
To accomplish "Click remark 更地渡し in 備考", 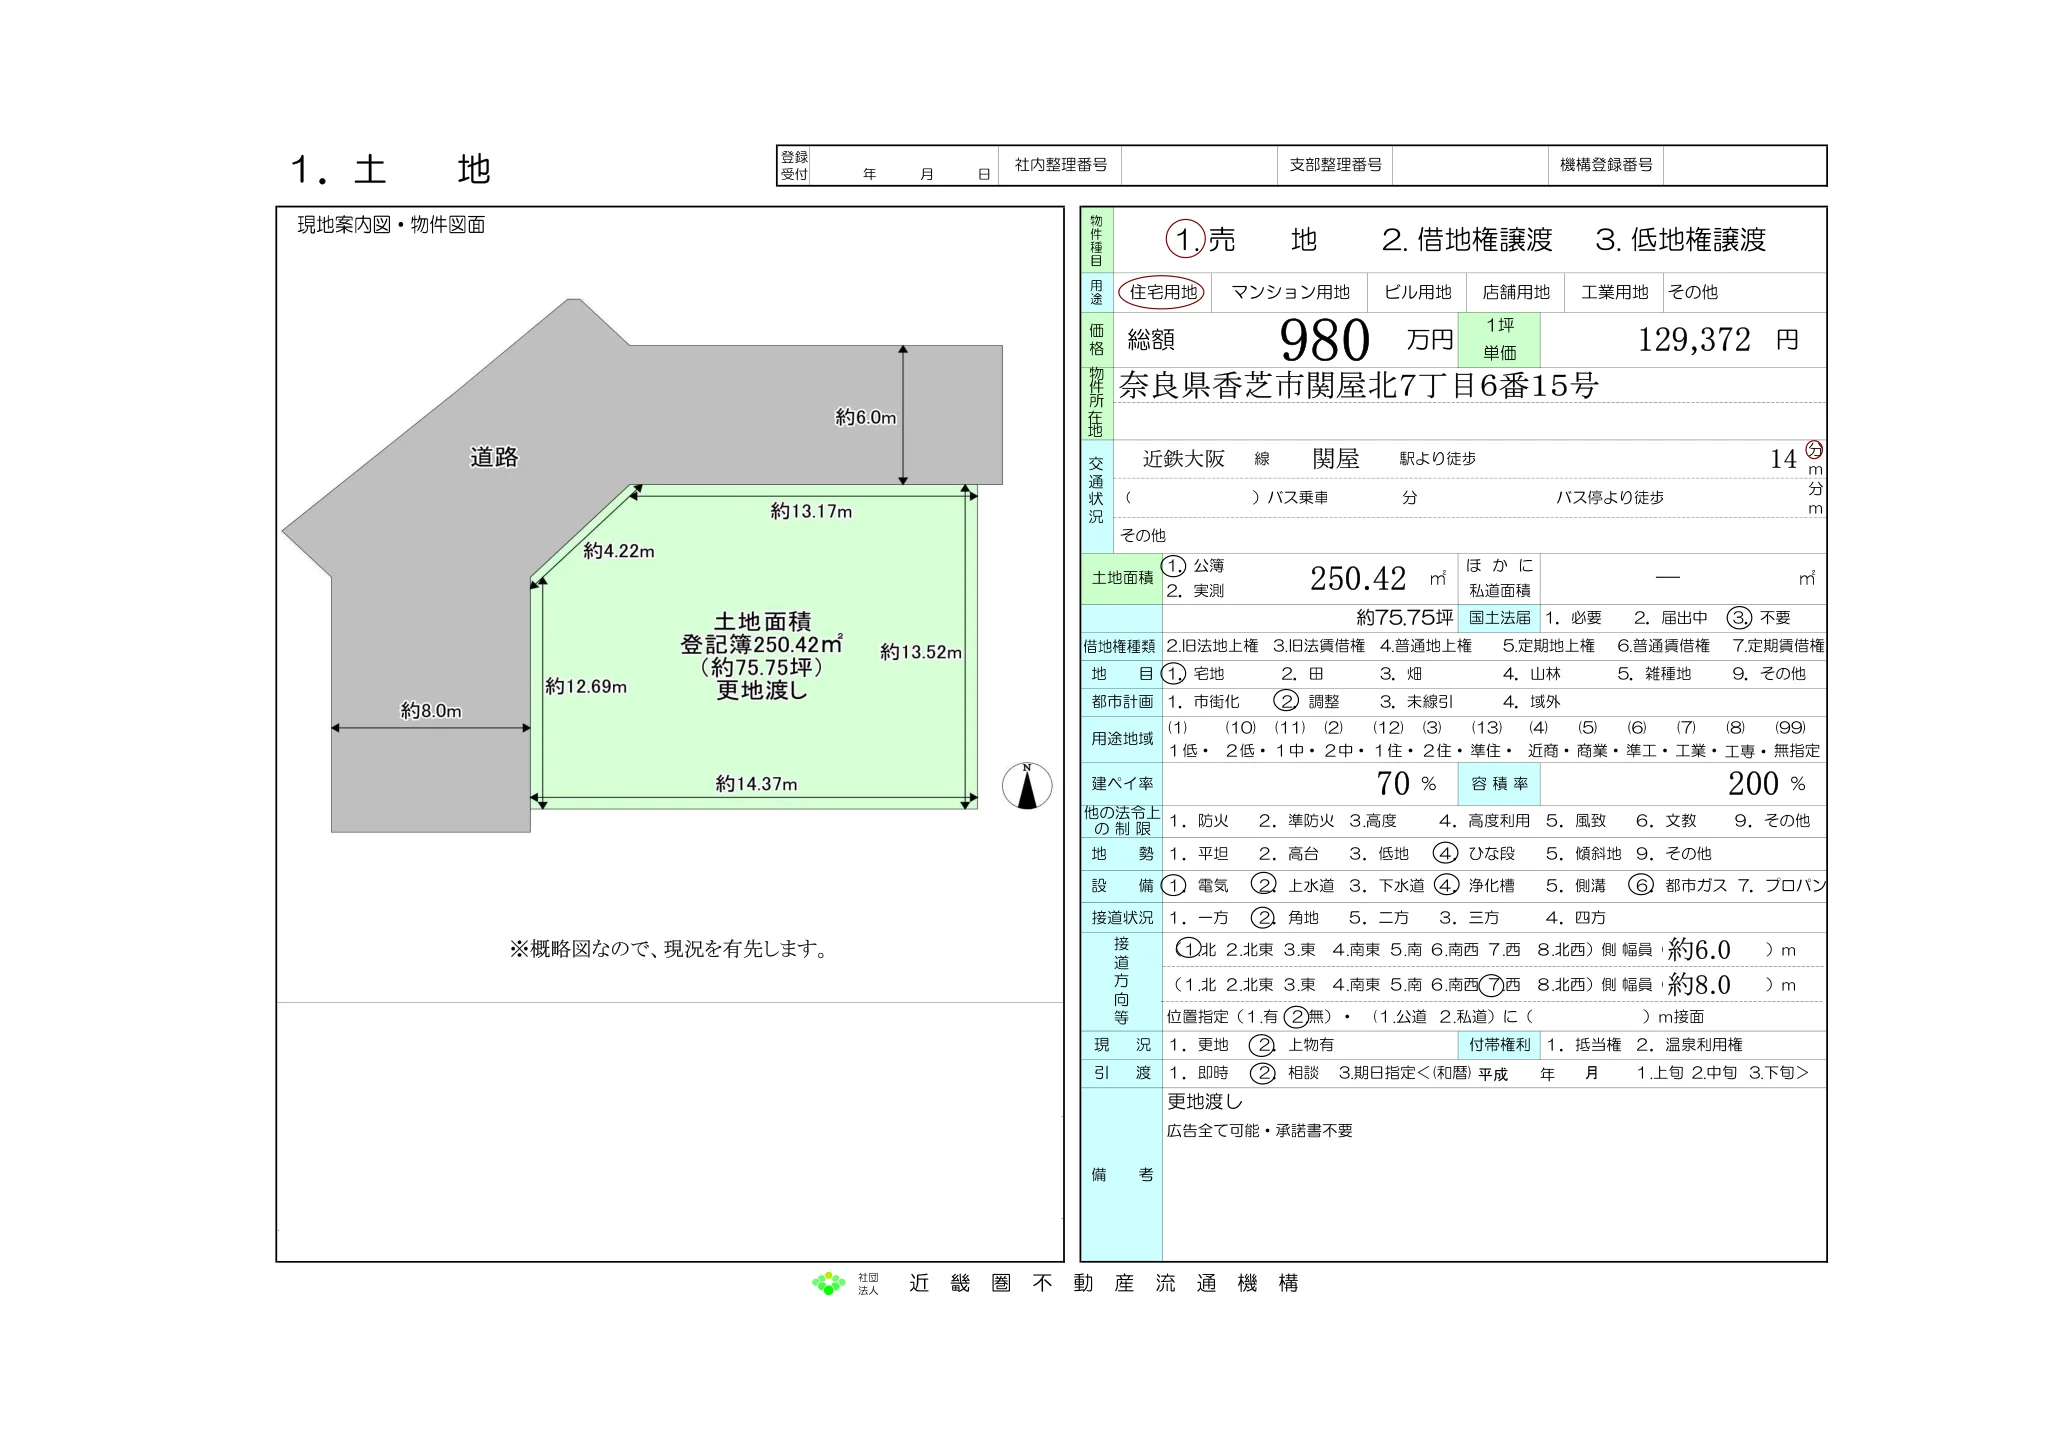I will (1205, 1102).
